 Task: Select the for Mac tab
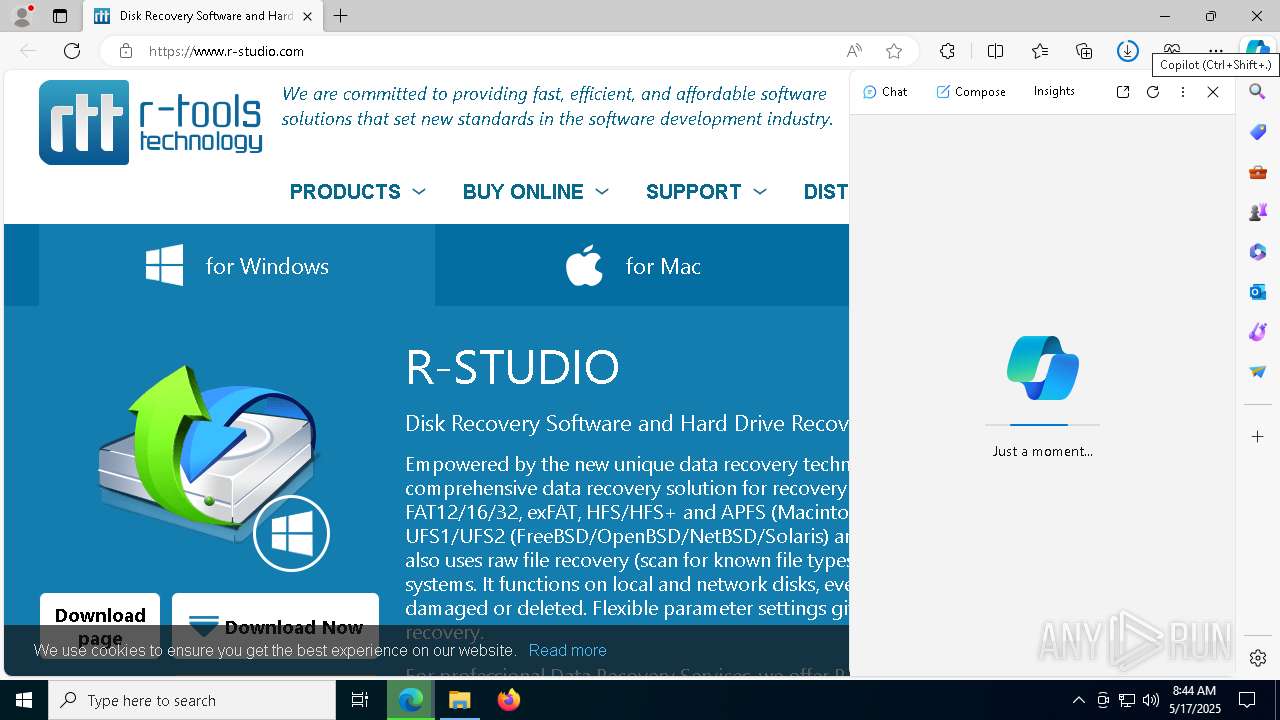(641, 266)
